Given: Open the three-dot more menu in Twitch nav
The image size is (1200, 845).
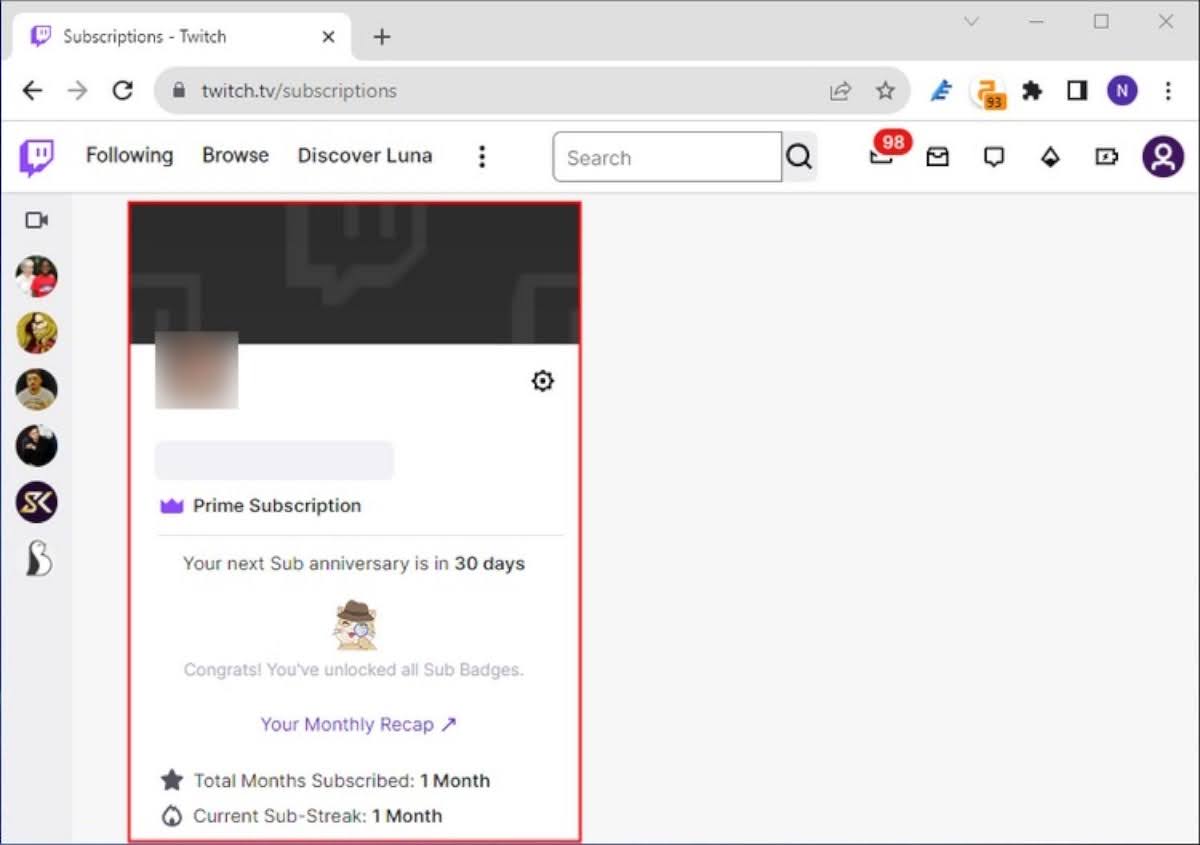Looking at the screenshot, I should [x=482, y=157].
